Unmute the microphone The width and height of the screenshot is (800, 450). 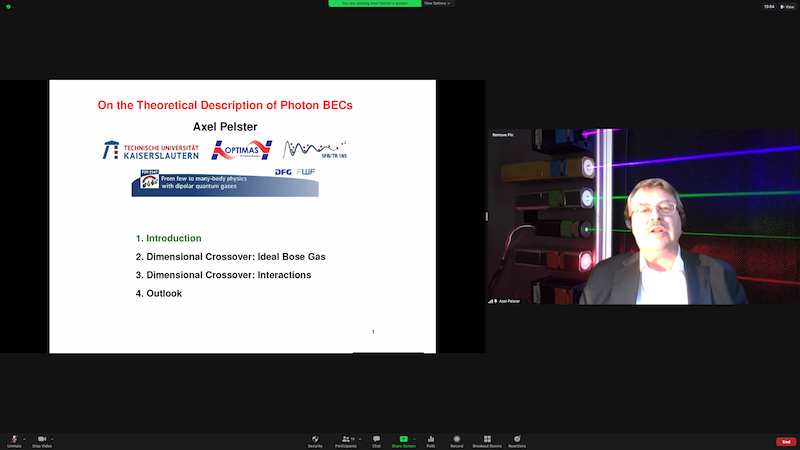(14, 440)
